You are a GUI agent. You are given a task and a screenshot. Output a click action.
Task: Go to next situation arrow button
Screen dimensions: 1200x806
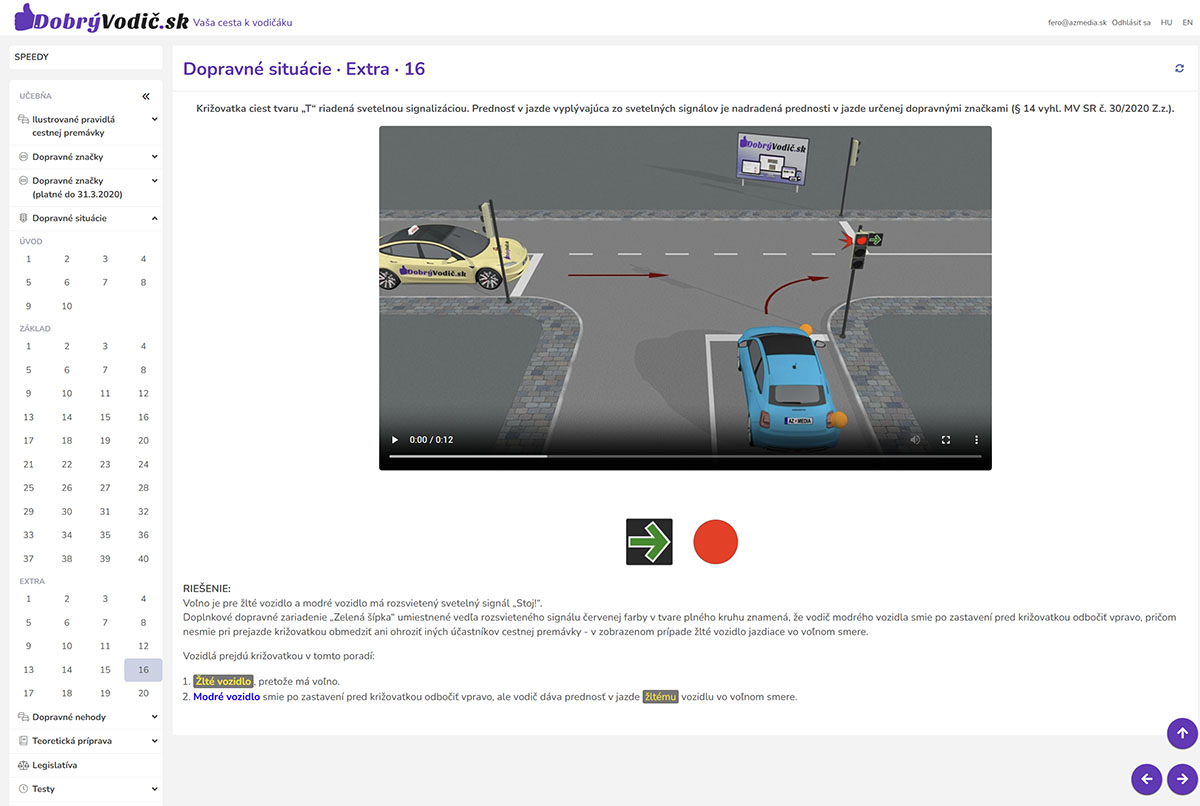pyautogui.click(x=1182, y=779)
